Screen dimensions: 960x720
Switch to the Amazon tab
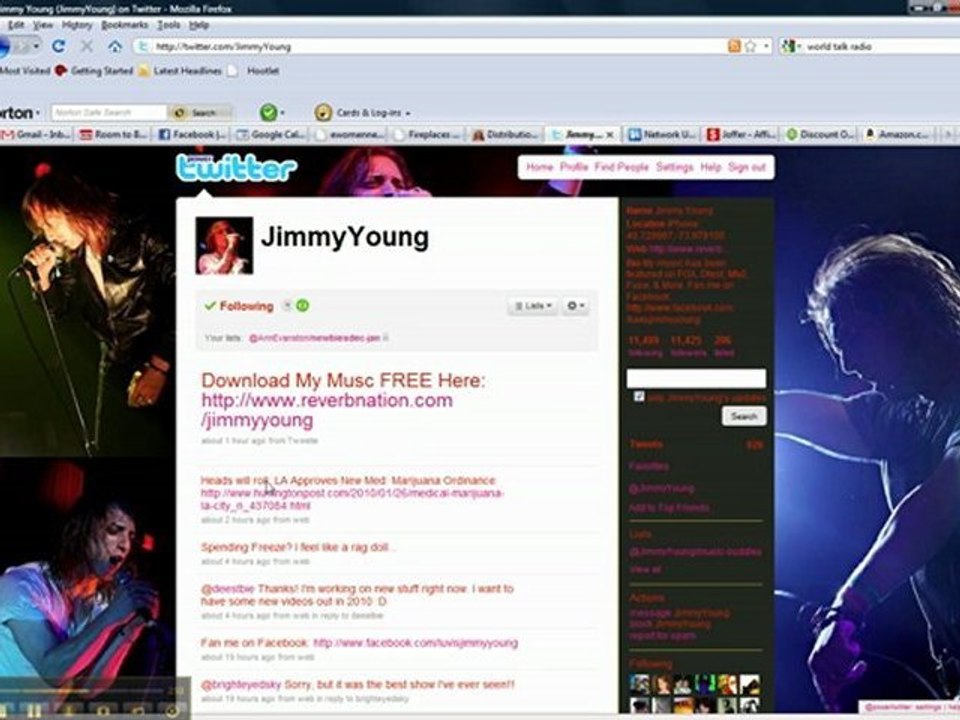coord(898,134)
